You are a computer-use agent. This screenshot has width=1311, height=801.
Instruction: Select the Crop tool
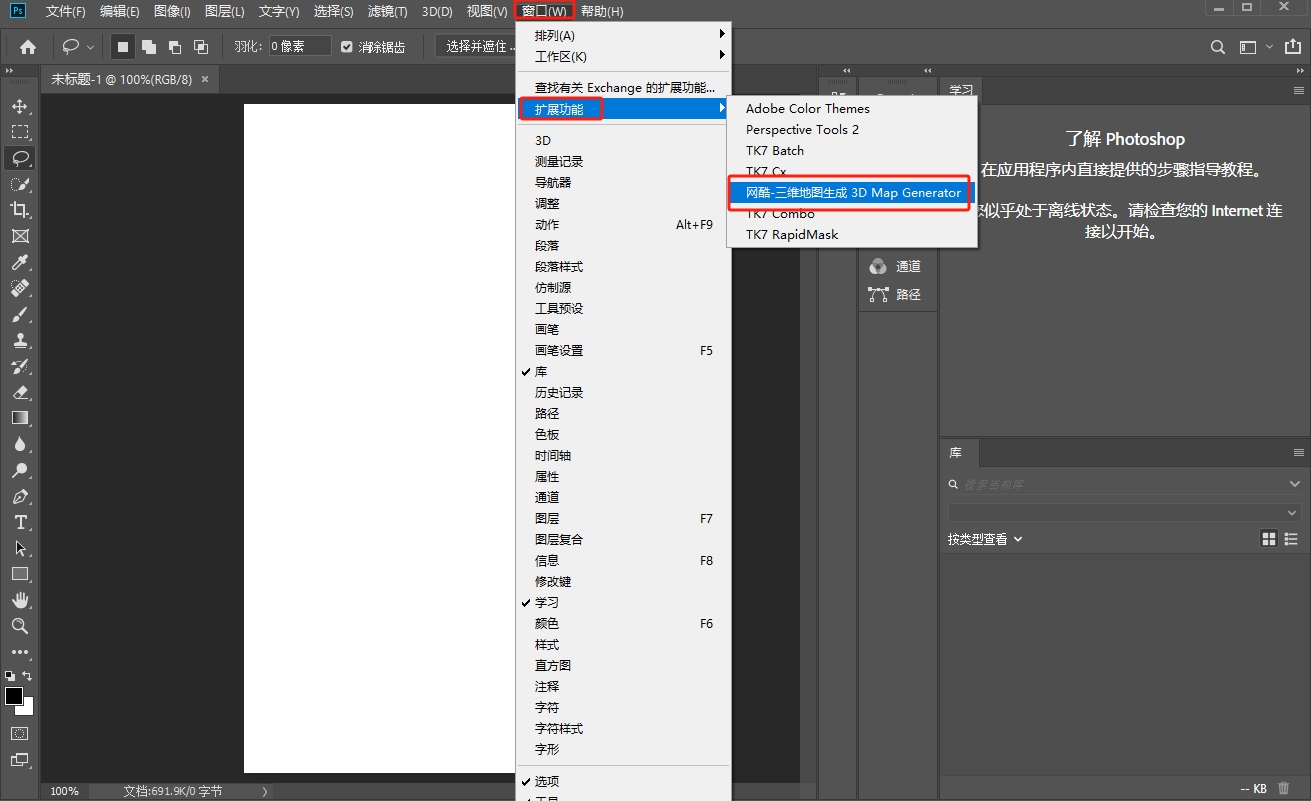(x=20, y=210)
